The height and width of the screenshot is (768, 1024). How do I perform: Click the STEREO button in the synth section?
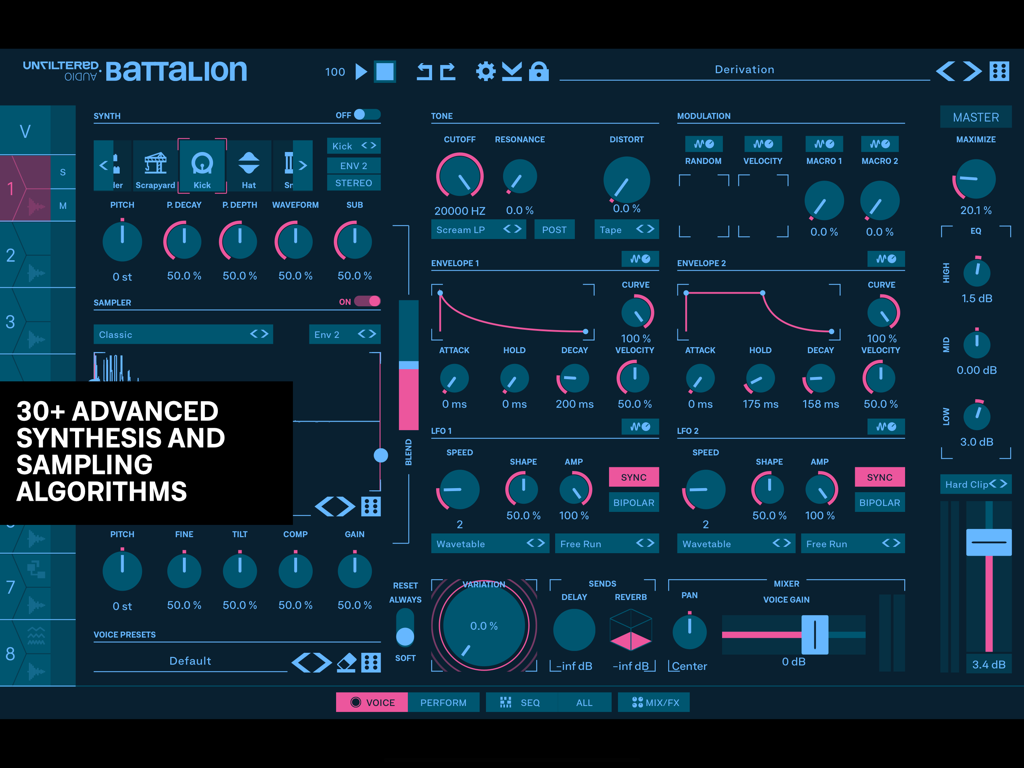click(355, 183)
